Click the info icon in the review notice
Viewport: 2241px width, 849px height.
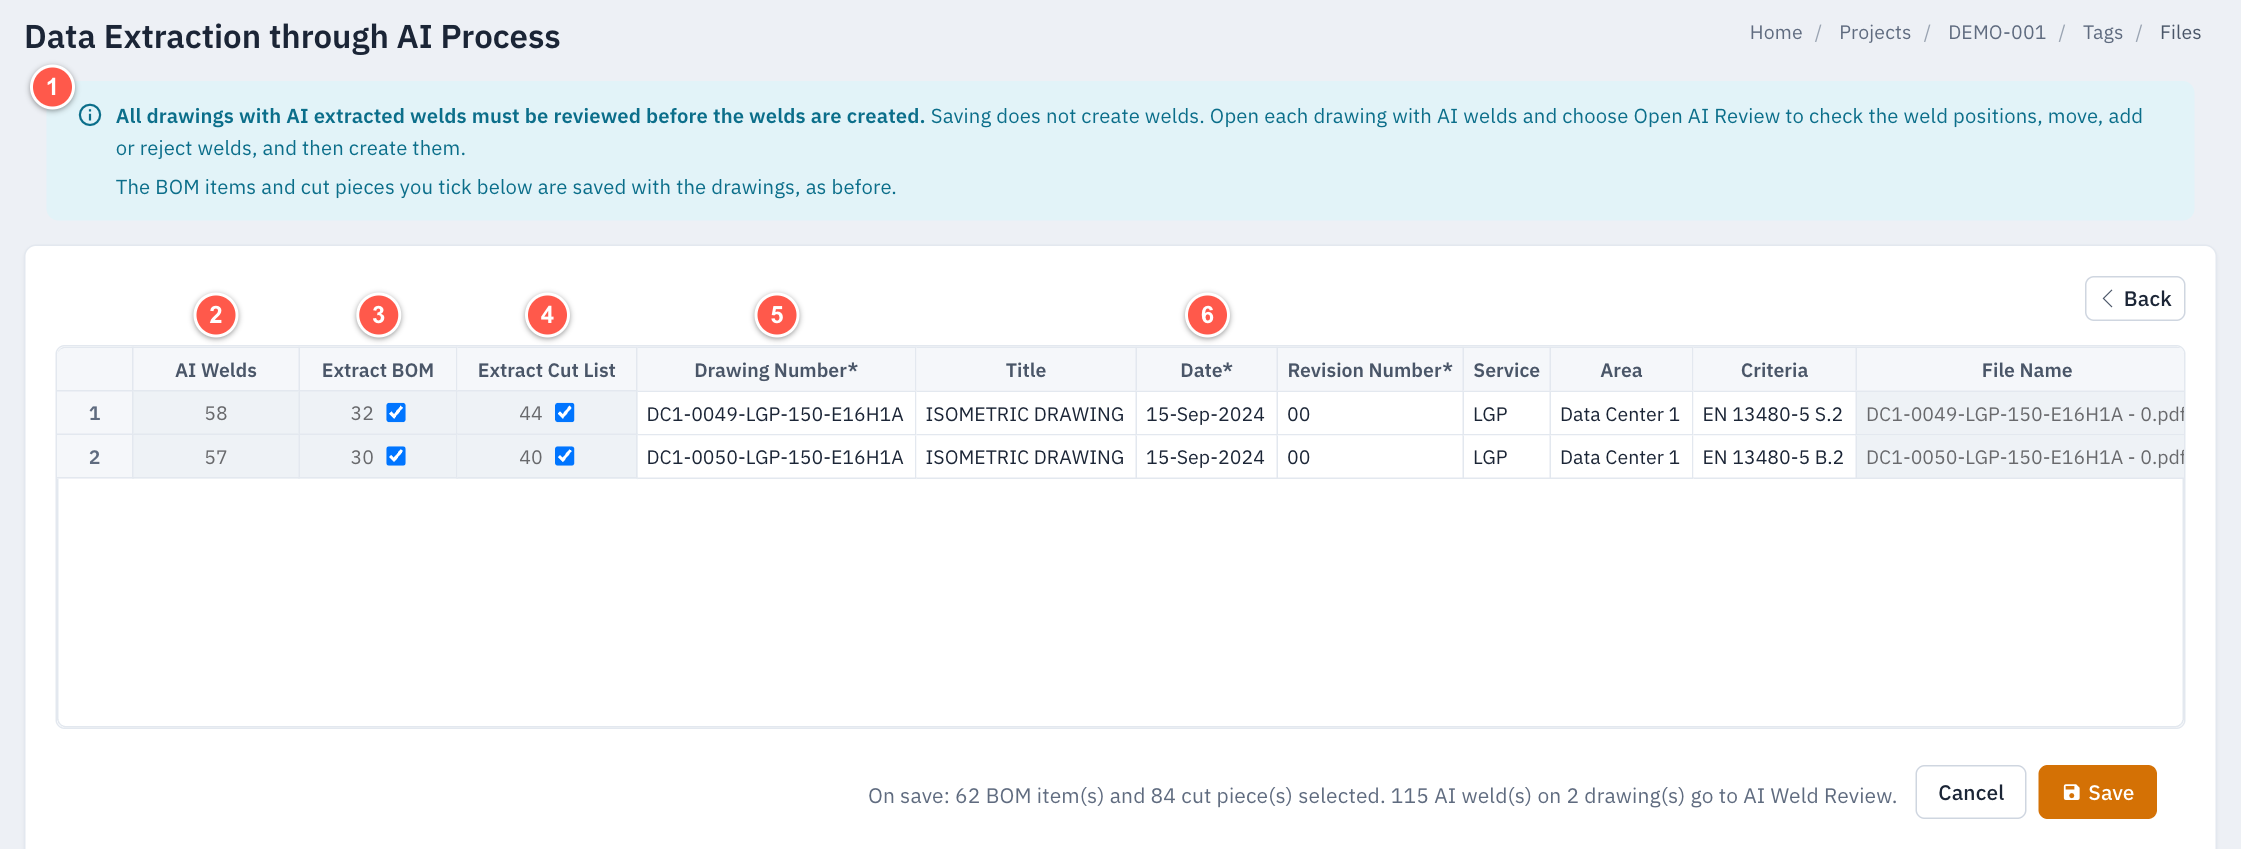90,115
